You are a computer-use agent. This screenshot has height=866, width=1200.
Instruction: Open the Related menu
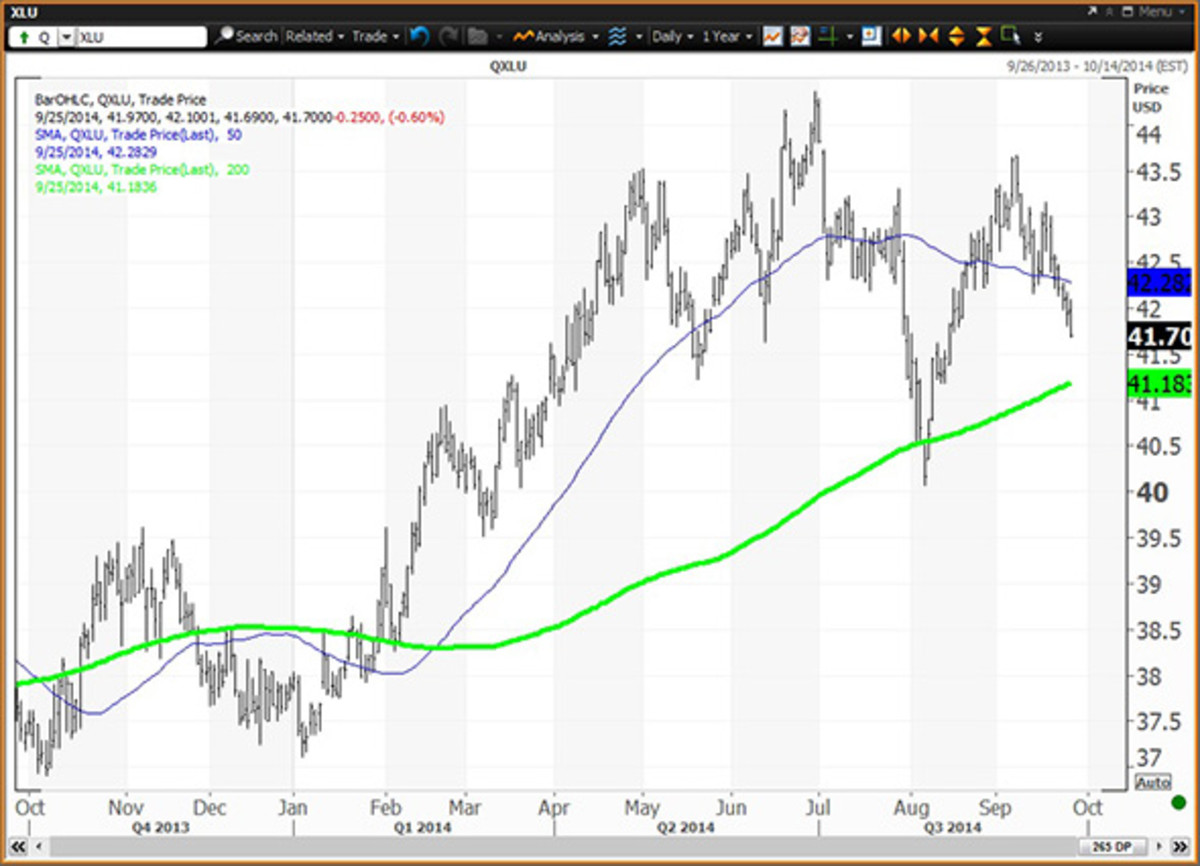(x=314, y=36)
